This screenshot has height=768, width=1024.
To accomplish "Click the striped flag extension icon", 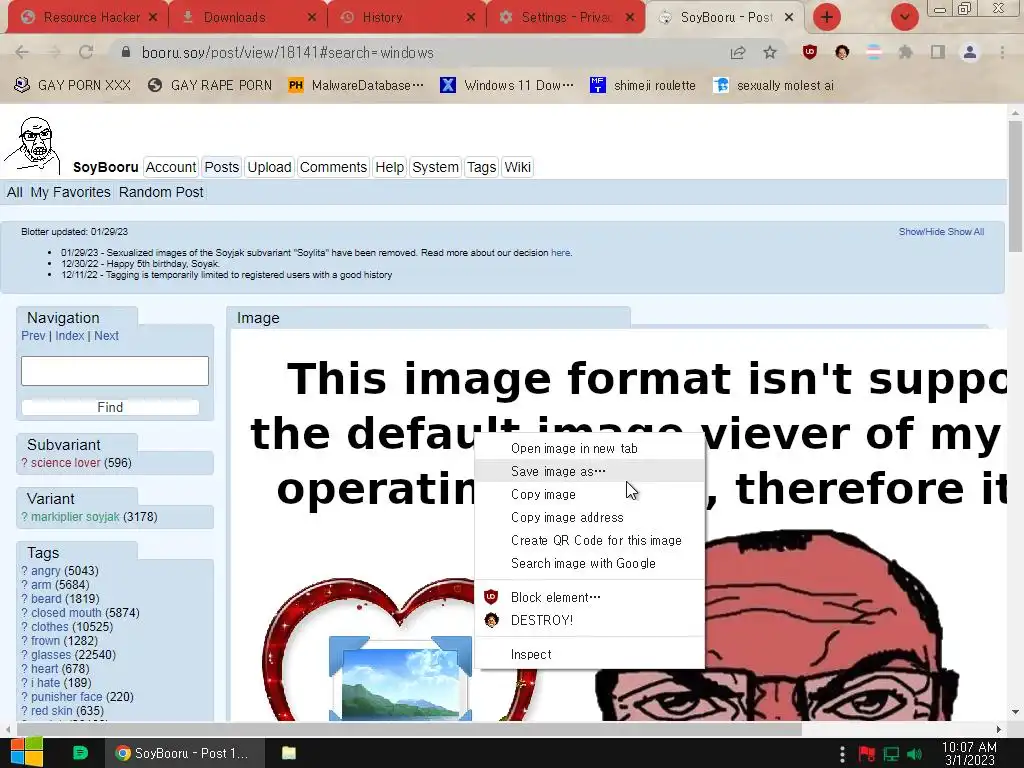I will click(x=874, y=53).
